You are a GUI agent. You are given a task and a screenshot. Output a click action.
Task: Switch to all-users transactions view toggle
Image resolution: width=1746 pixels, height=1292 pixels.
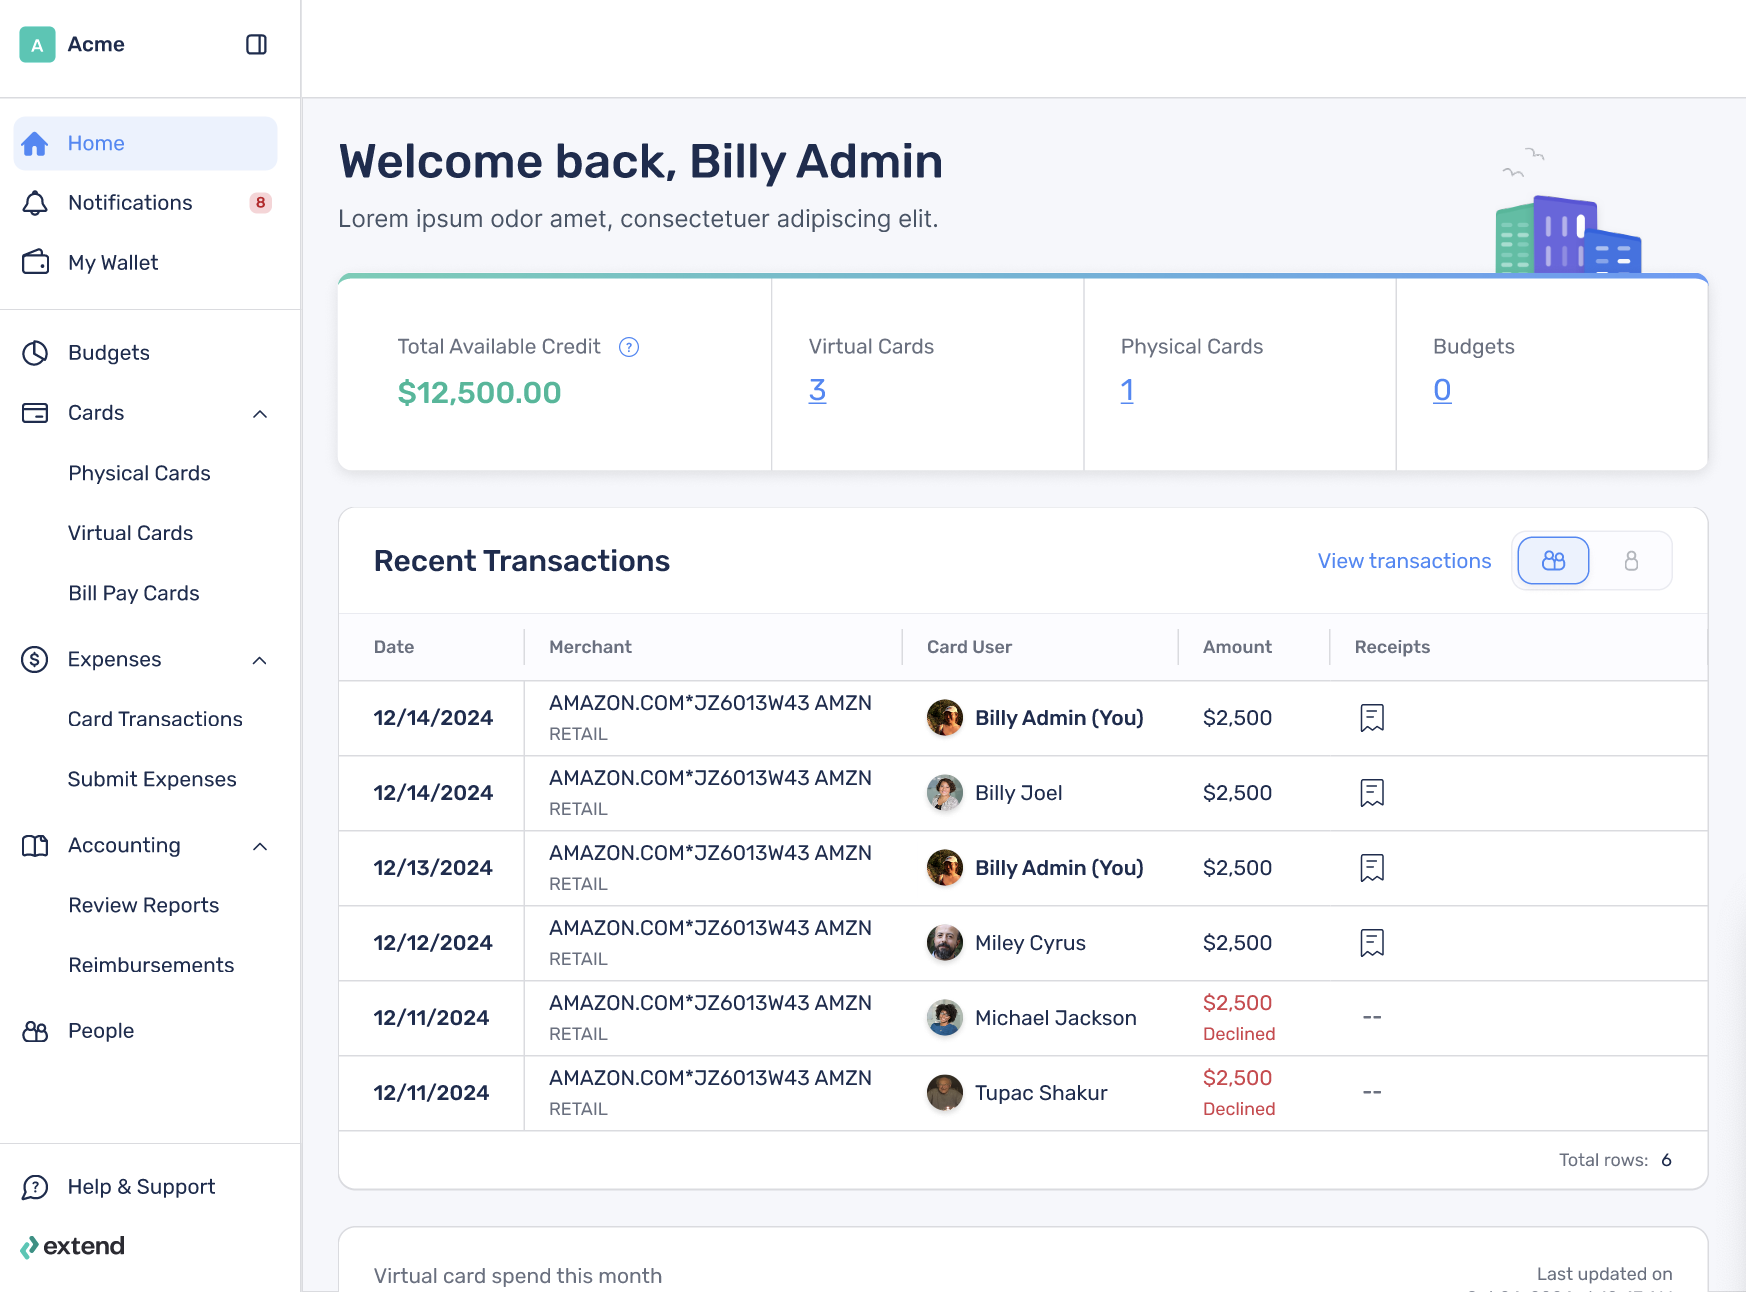1553,561
